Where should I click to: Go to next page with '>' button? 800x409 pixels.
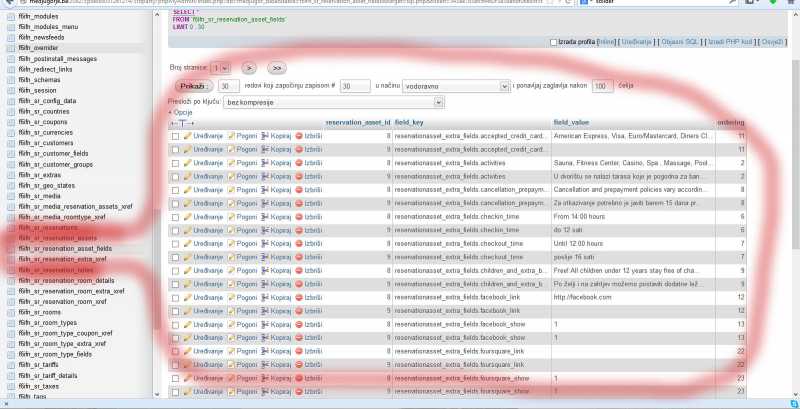coord(249,67)
